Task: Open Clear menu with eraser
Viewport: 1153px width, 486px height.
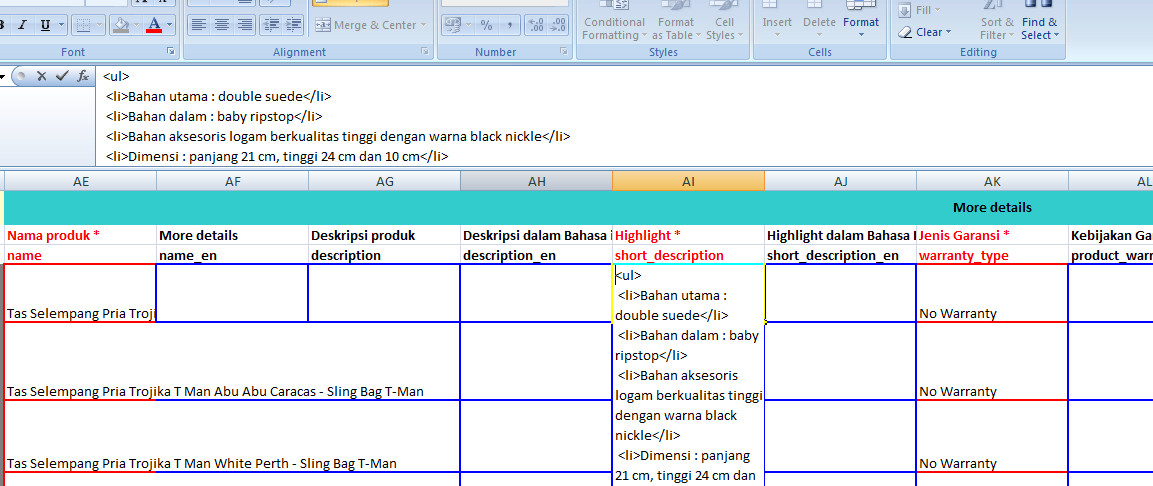Action: coord(925,32)
